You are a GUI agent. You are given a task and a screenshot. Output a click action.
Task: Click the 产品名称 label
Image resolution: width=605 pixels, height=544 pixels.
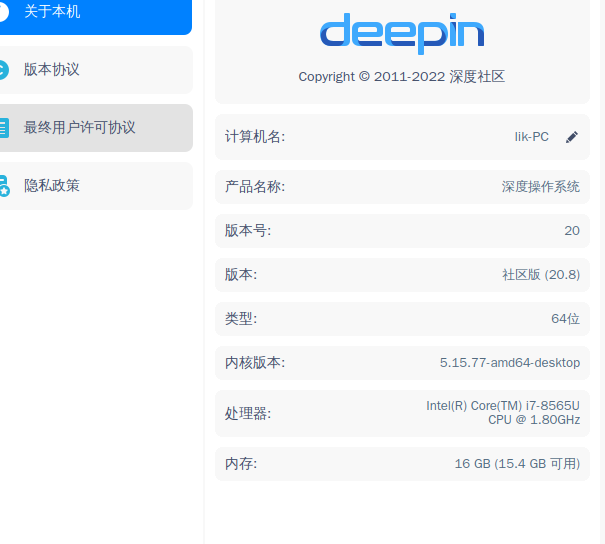tap(255, 187)
